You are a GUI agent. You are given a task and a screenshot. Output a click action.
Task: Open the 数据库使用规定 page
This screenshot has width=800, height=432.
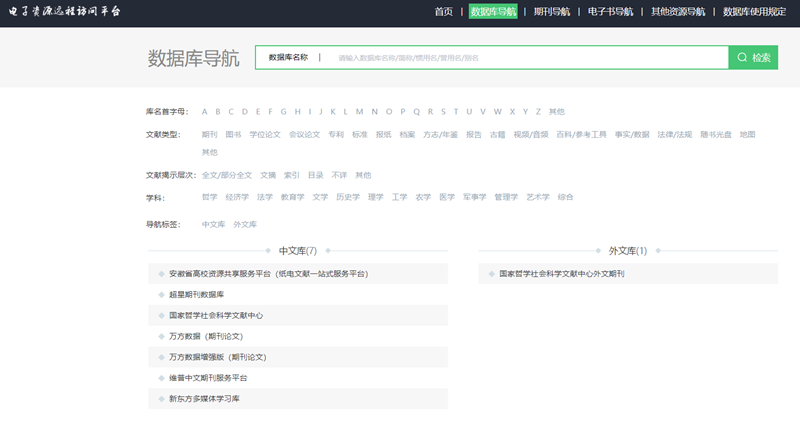[x=755, y=12]
